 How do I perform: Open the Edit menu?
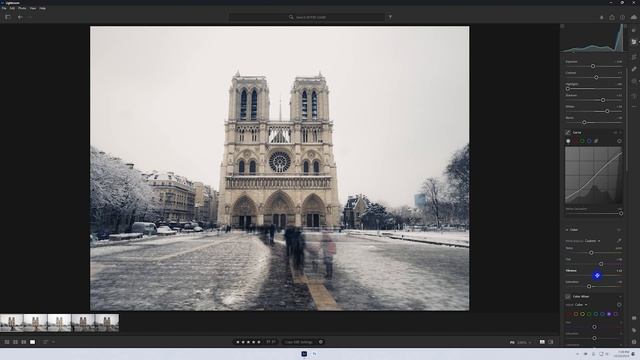(13, 8)
